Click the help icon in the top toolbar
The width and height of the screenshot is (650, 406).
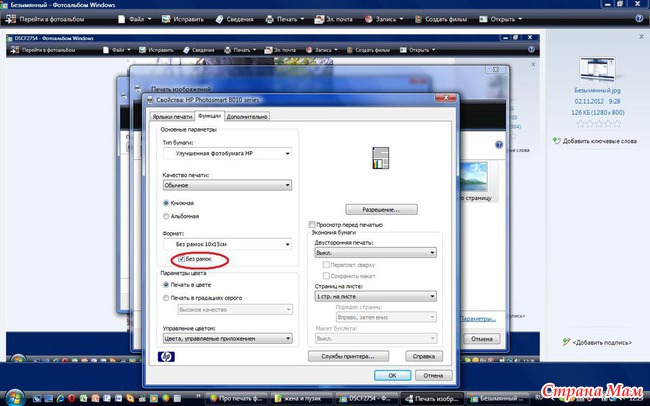point(639,19)
